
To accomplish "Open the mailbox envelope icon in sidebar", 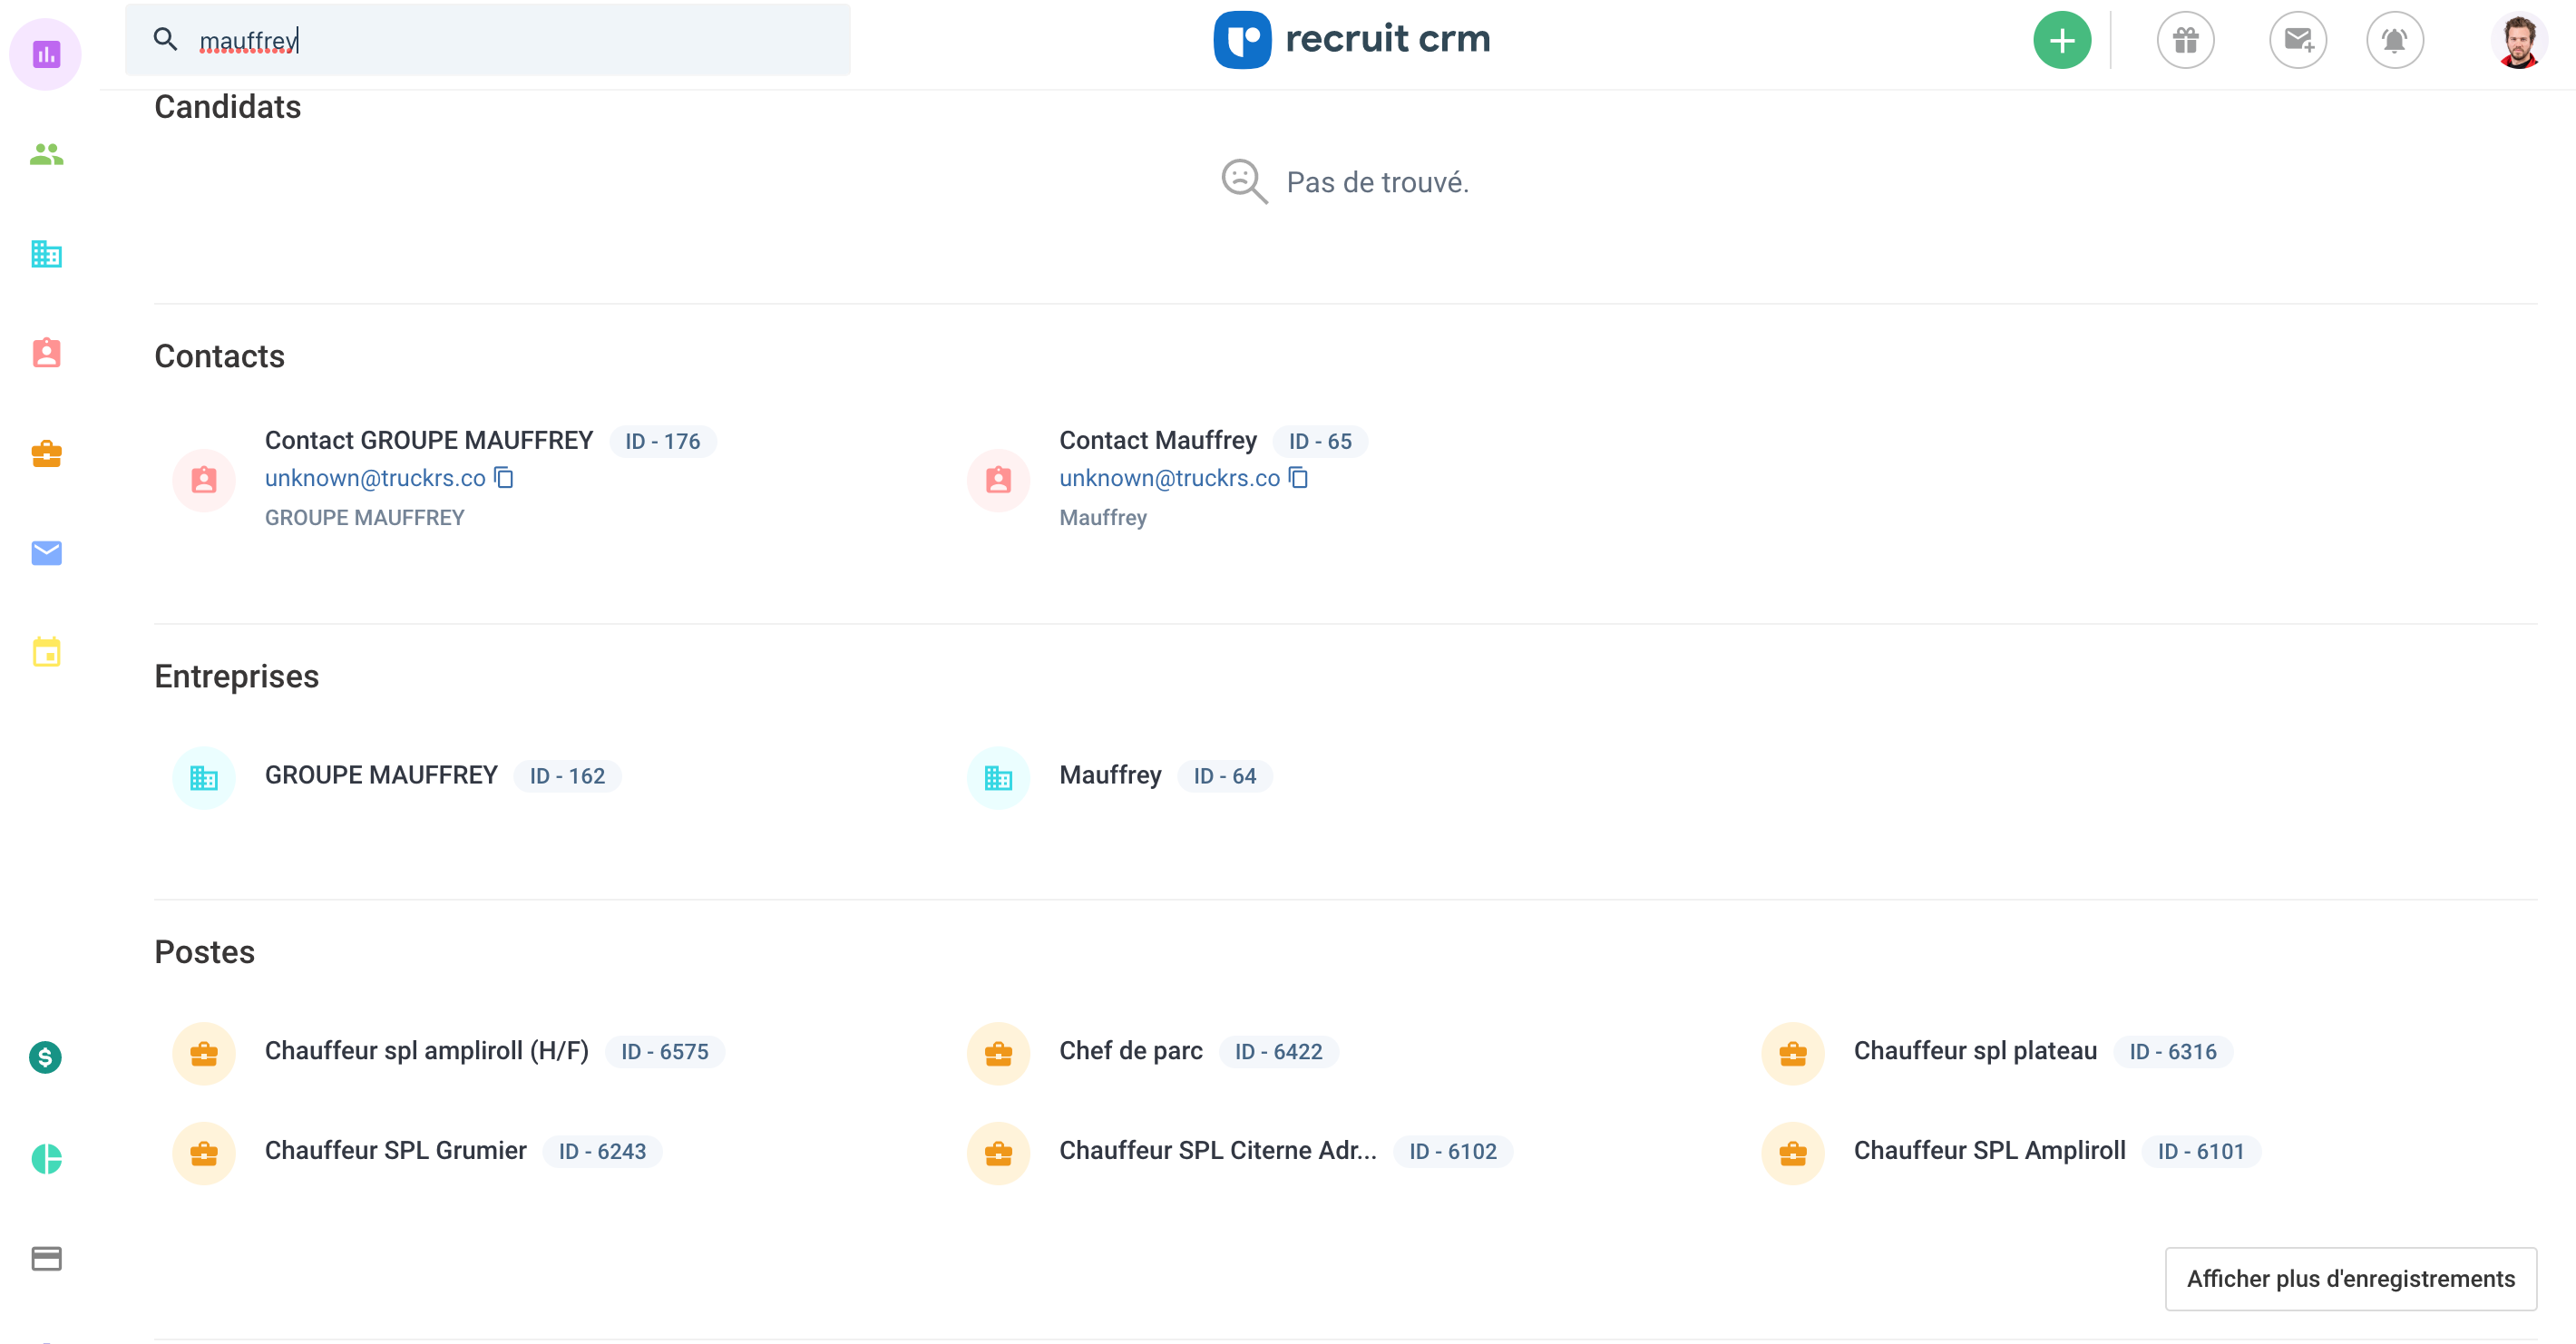I will click(46, 553).
